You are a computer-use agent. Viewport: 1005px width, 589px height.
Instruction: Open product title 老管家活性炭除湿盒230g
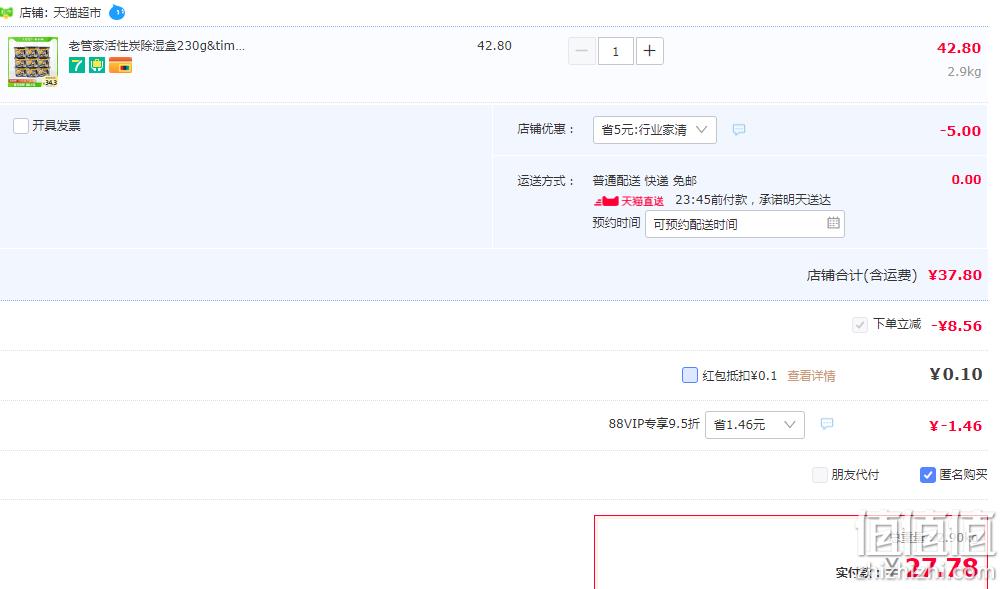pyautogui.click(x=156, y=46)
